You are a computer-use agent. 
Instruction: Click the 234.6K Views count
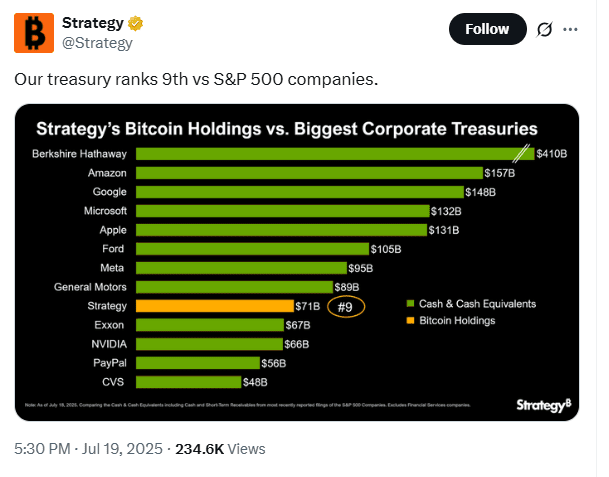point(220,450)
